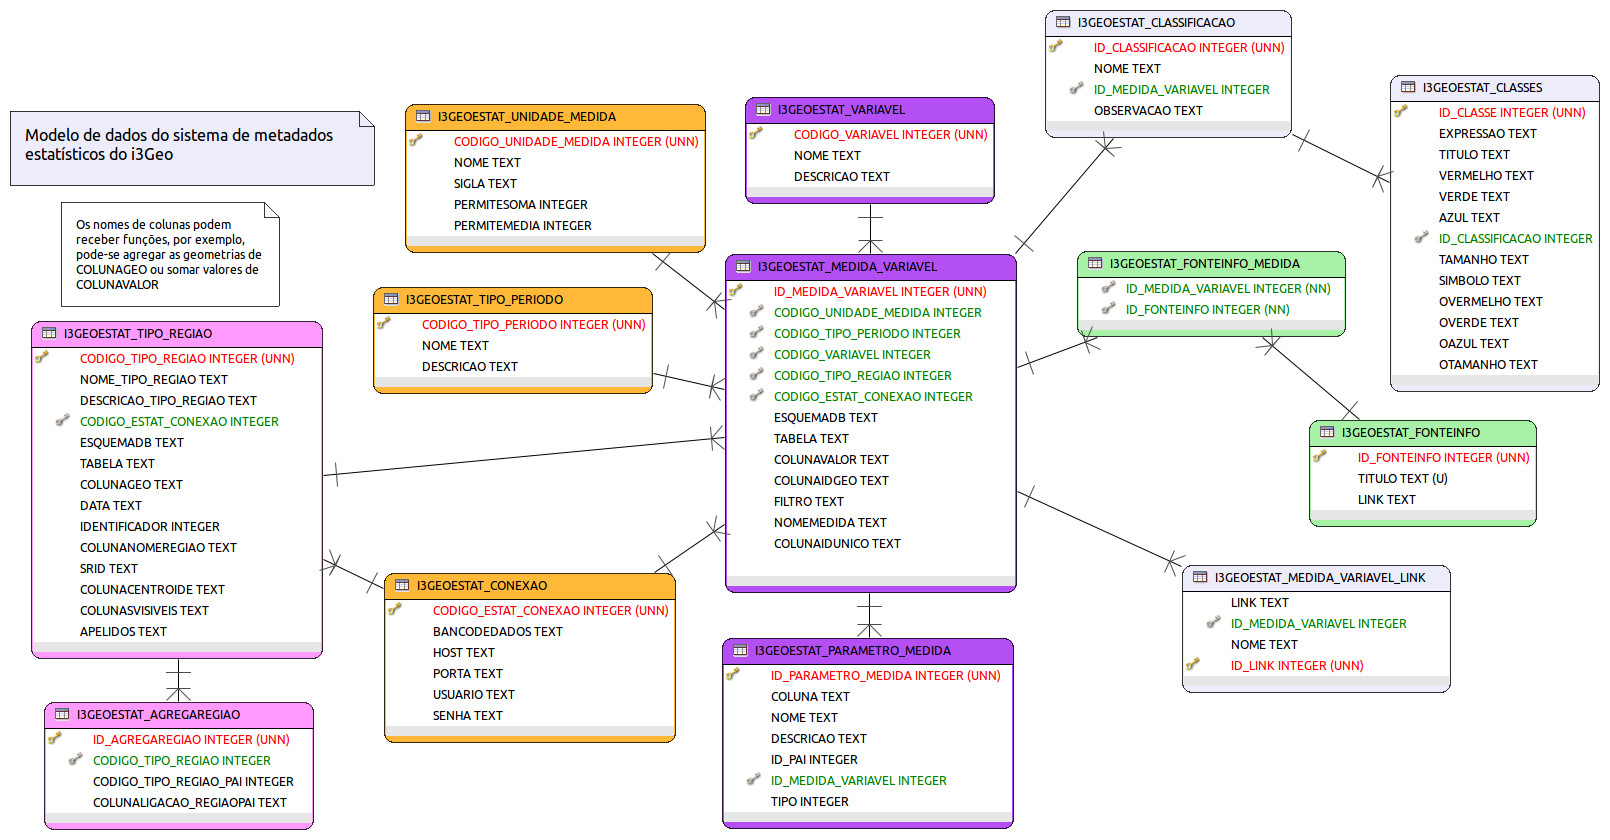Click primary key icon beside ID_CLASSE INTEGER (UNN)
1610x840 pixels.
[1400, 111]
